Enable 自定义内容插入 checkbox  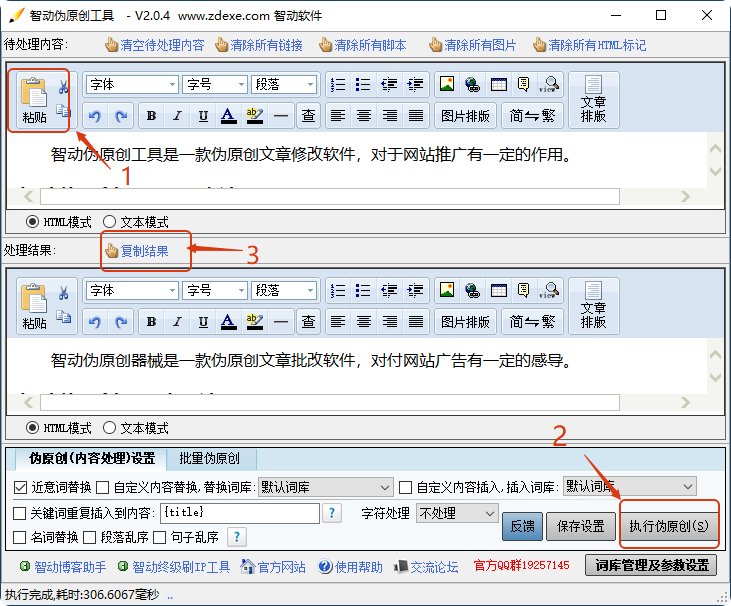[x=405, y=488]
